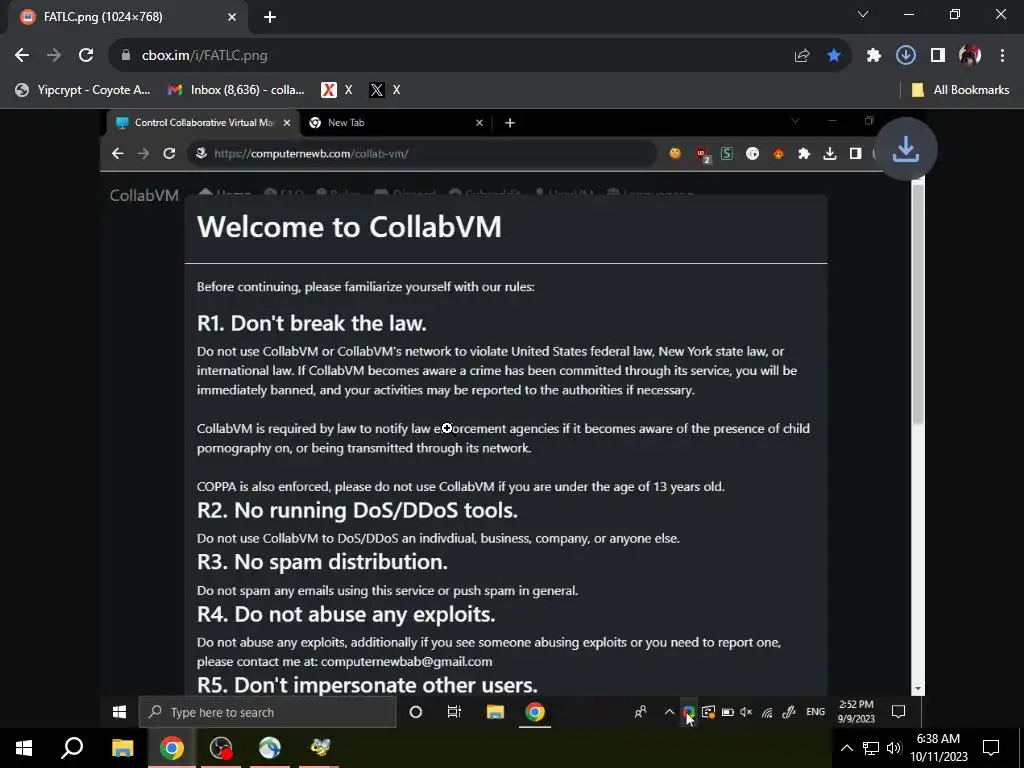Expand hidden tray icons on the outer taskbar
The image size is (1024, 768).
tap(846, 748)
